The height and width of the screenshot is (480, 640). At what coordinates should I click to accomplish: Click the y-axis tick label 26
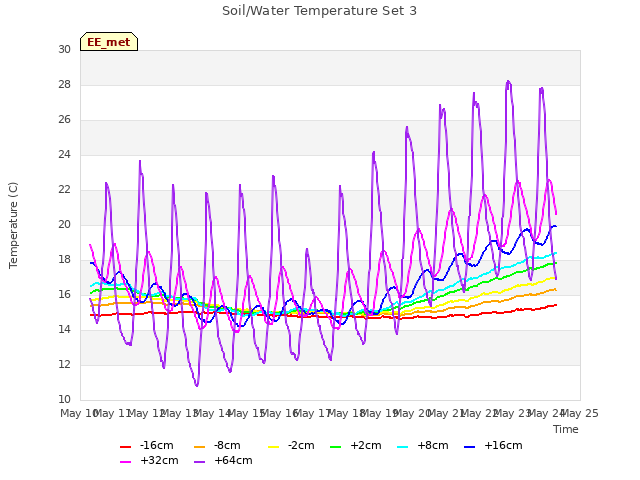tap(64, 120)
